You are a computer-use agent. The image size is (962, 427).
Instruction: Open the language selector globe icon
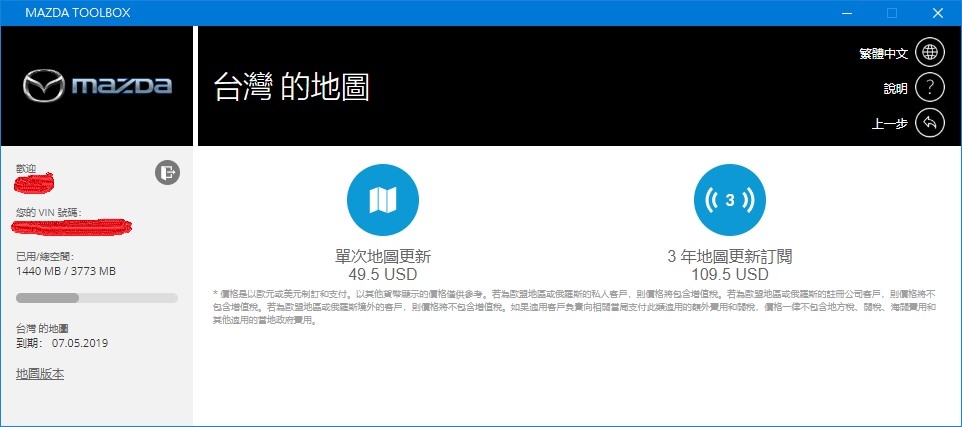click(x=929, y=53)
